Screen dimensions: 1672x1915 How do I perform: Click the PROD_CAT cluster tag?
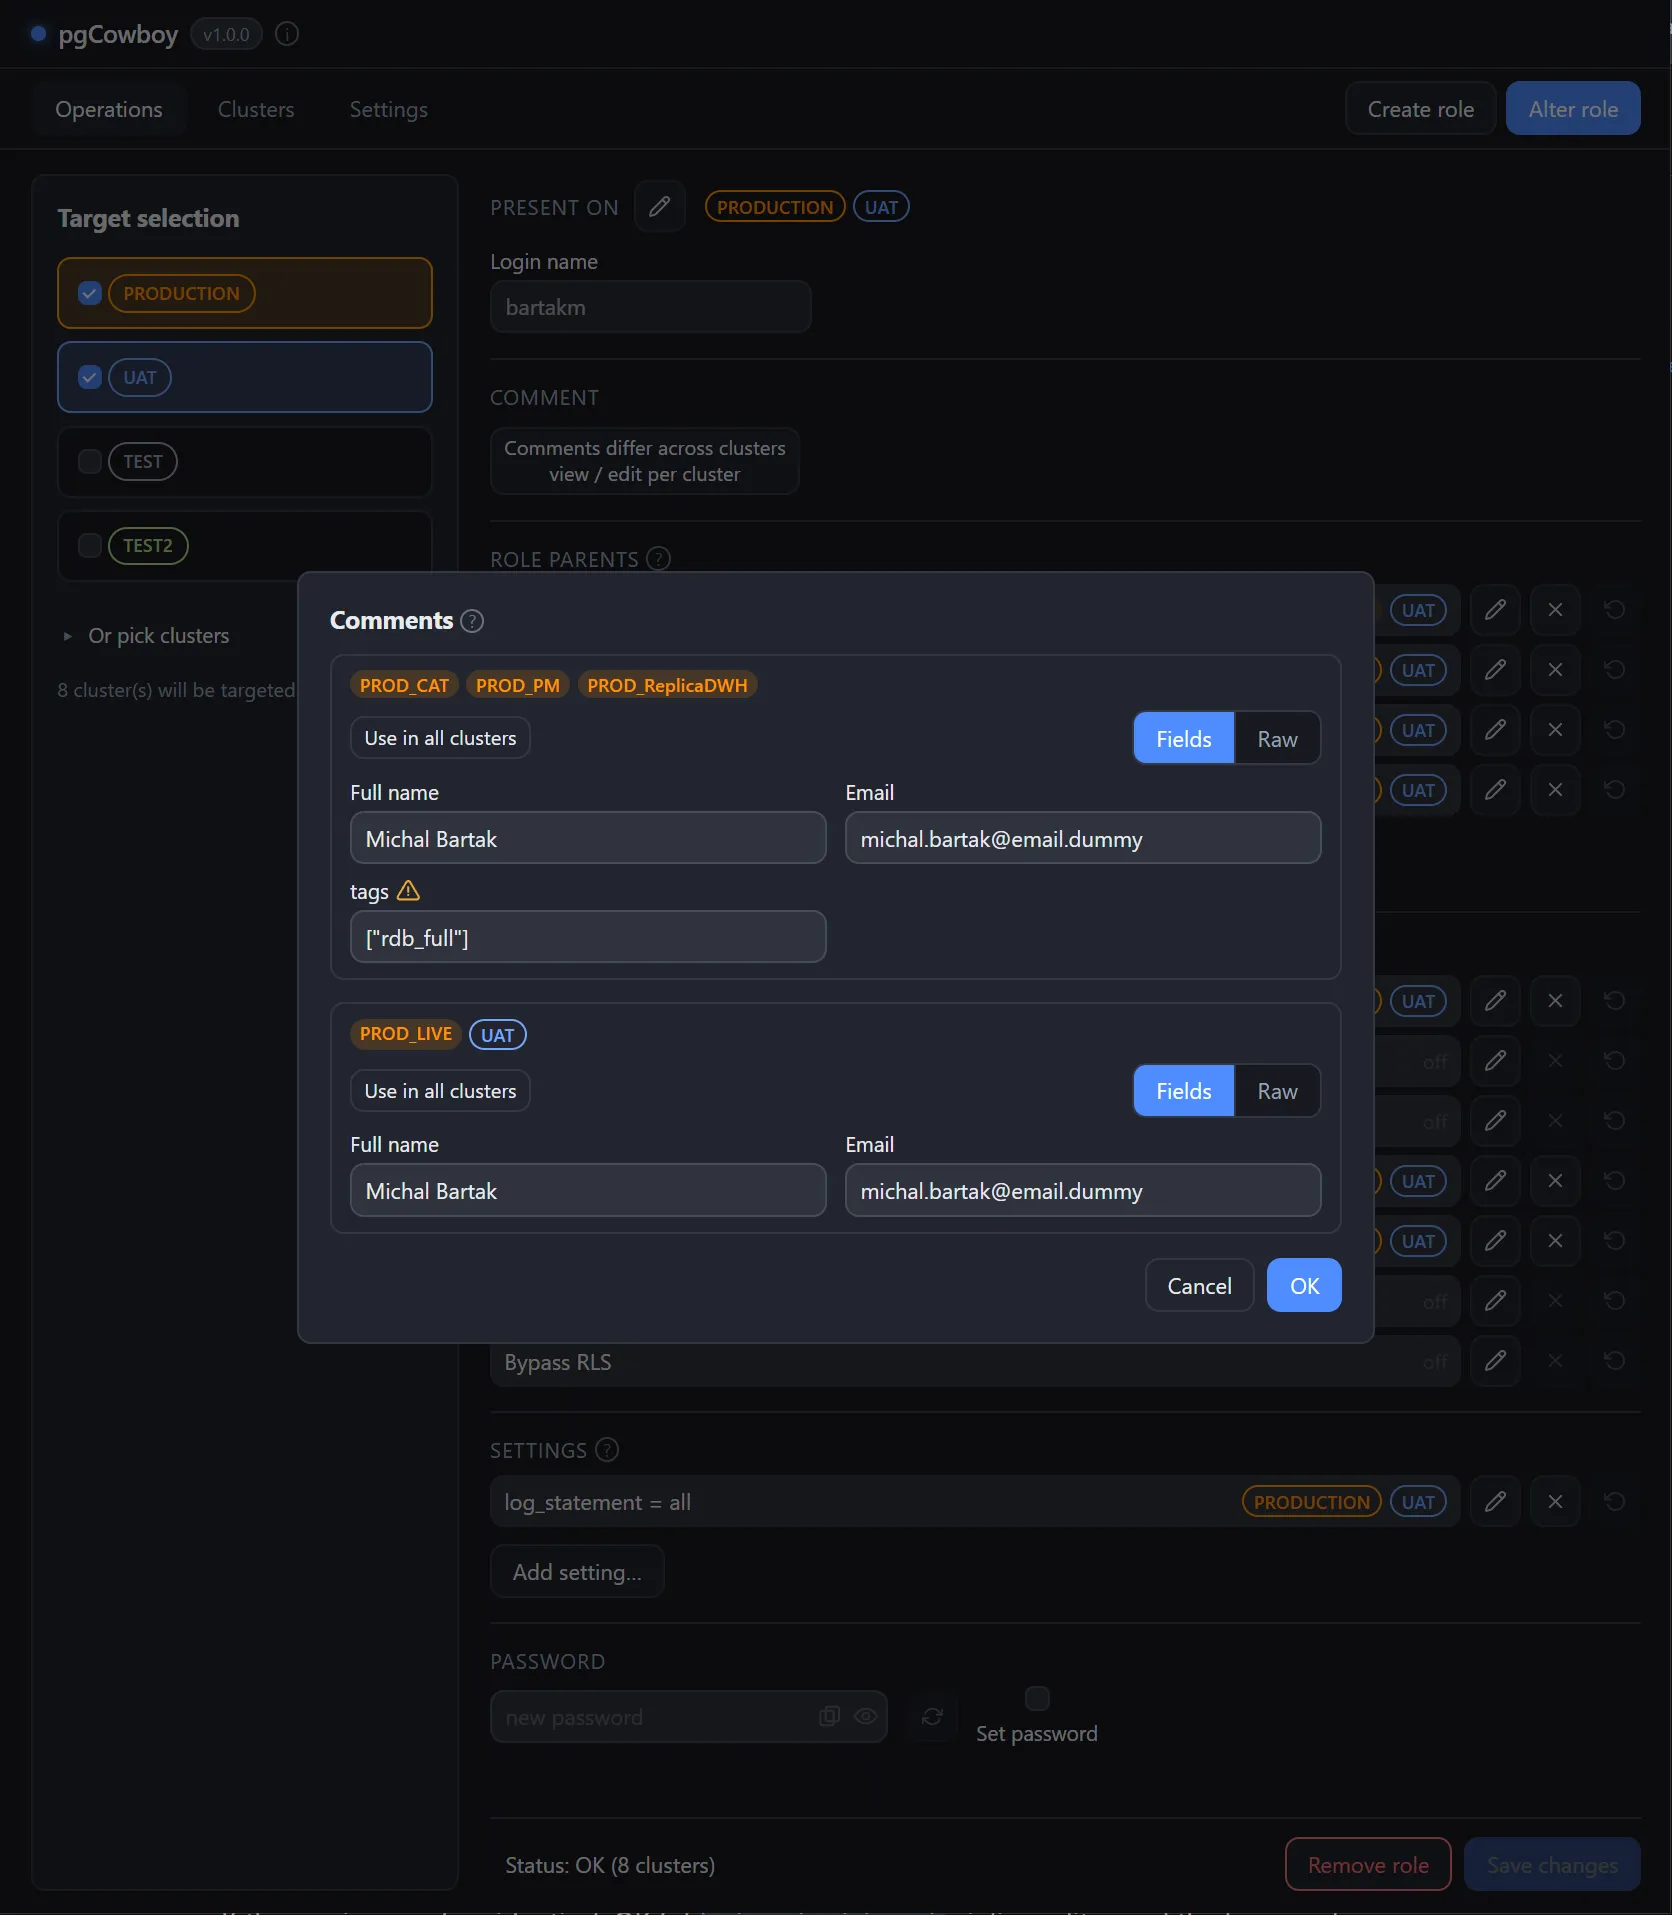click(404, 685)
